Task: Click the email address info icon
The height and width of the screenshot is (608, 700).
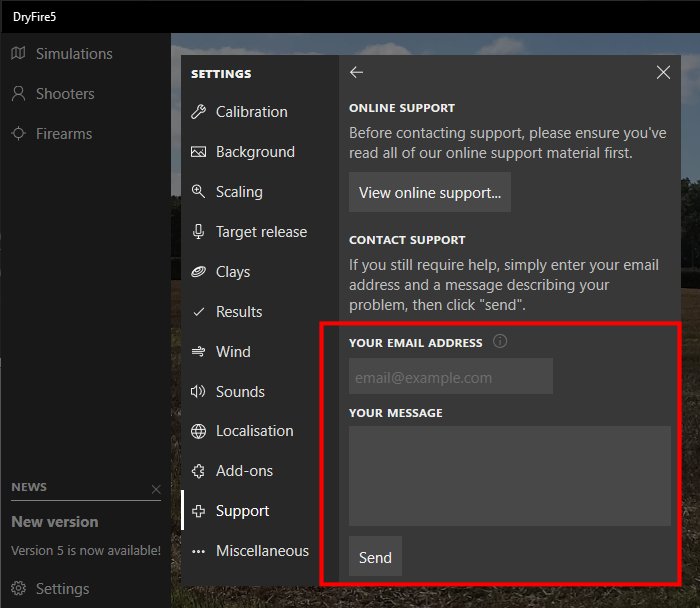Action: pos(500,342)
